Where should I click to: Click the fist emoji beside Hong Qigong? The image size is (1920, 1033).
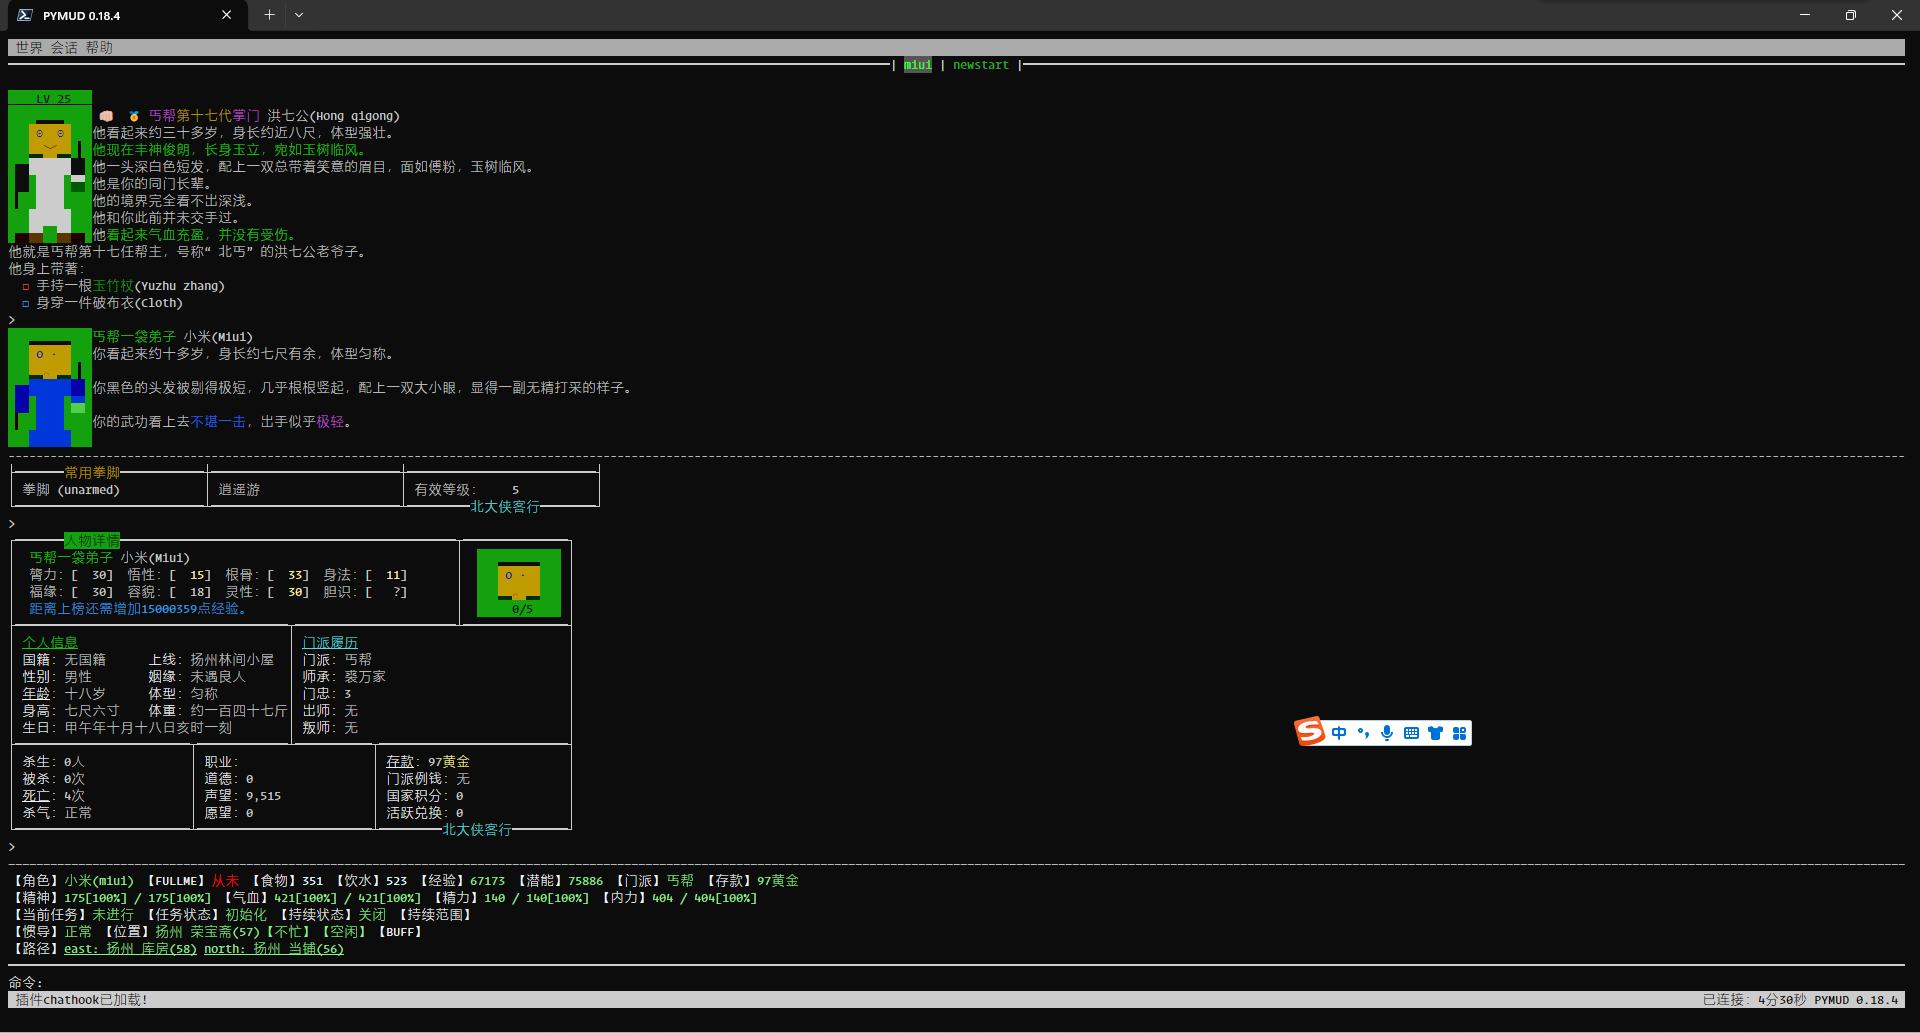click(x=106, y=116)
